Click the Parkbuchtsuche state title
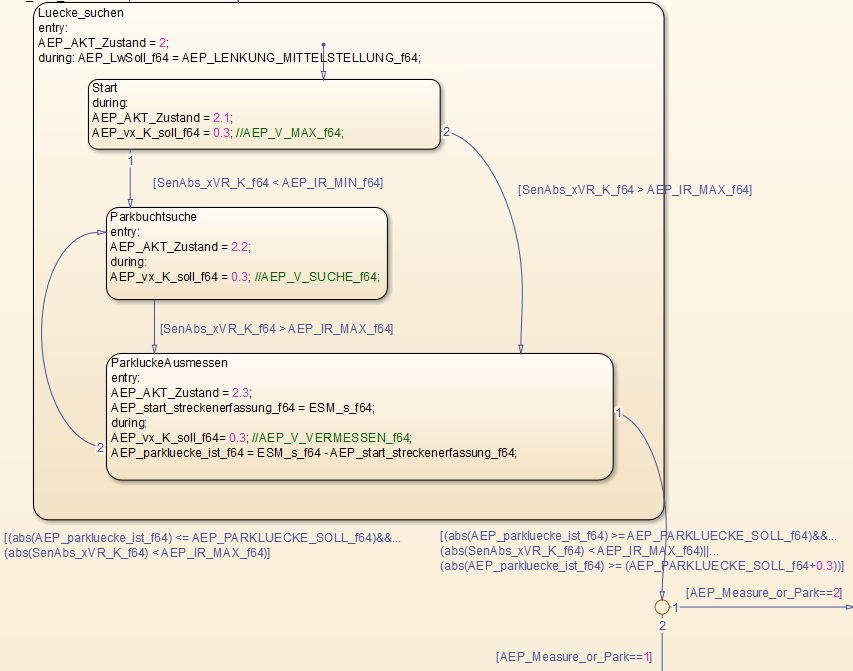This screenshot has height=671, width=853. pos(153,216)
